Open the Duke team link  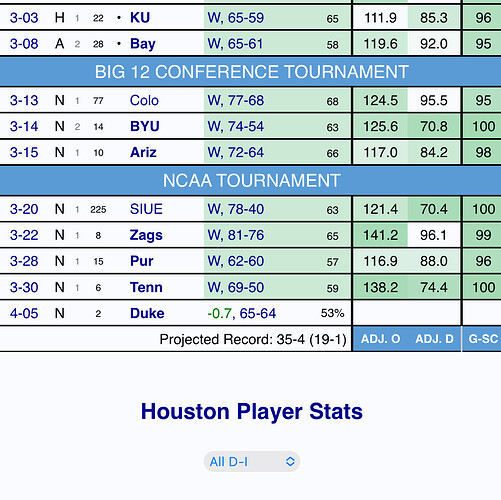click(x=147, y=313)
